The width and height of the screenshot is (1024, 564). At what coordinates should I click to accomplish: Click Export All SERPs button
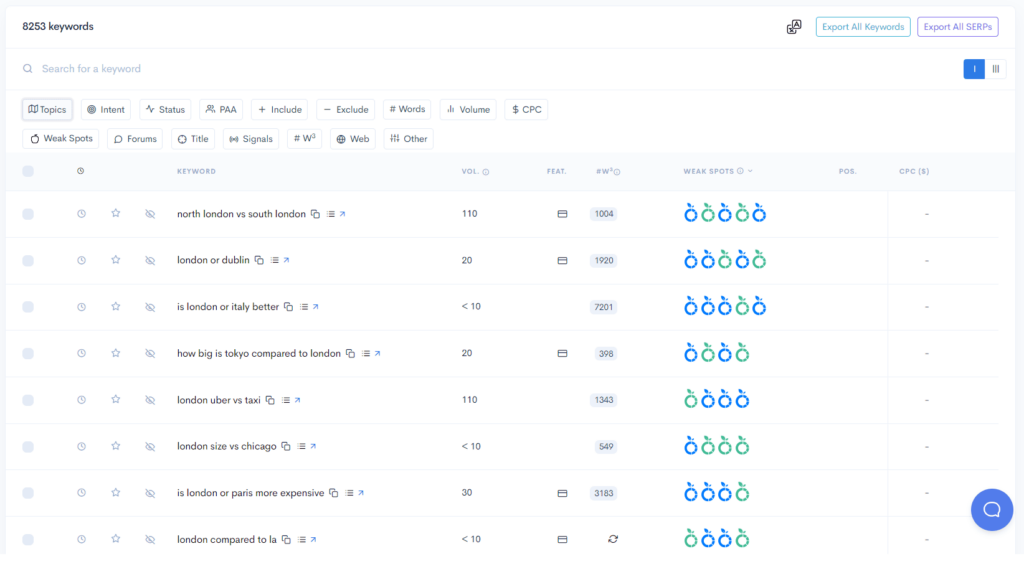click(x=957, y=27)
